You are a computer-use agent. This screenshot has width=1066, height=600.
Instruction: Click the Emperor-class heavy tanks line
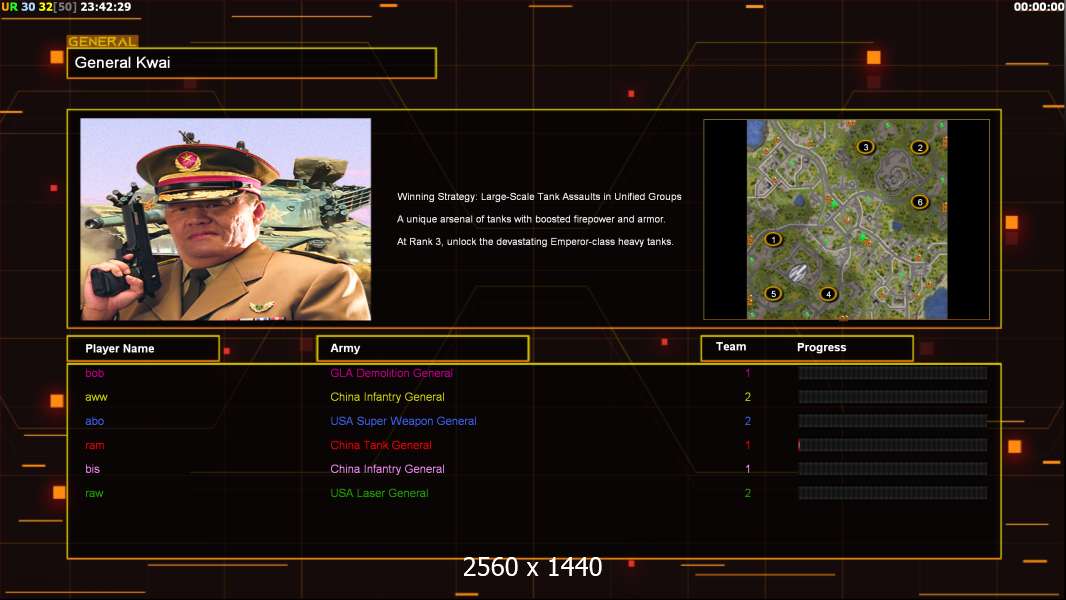pos(535,241)
